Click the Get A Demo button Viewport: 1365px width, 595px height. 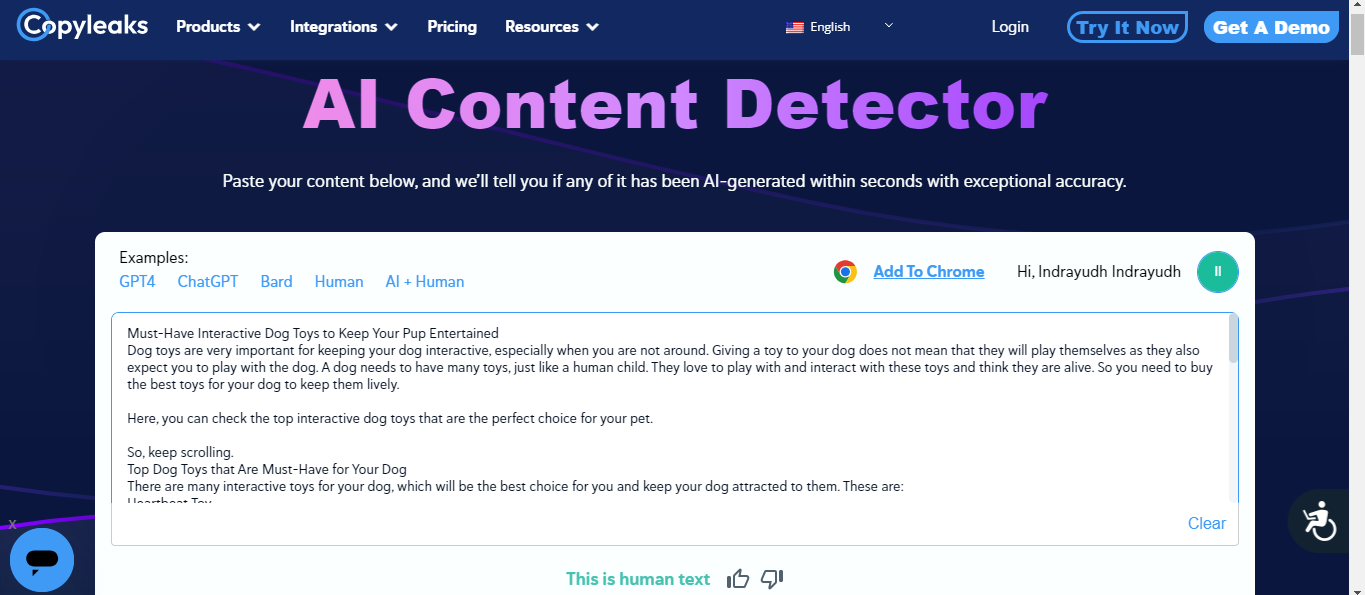pos(1271,27)
